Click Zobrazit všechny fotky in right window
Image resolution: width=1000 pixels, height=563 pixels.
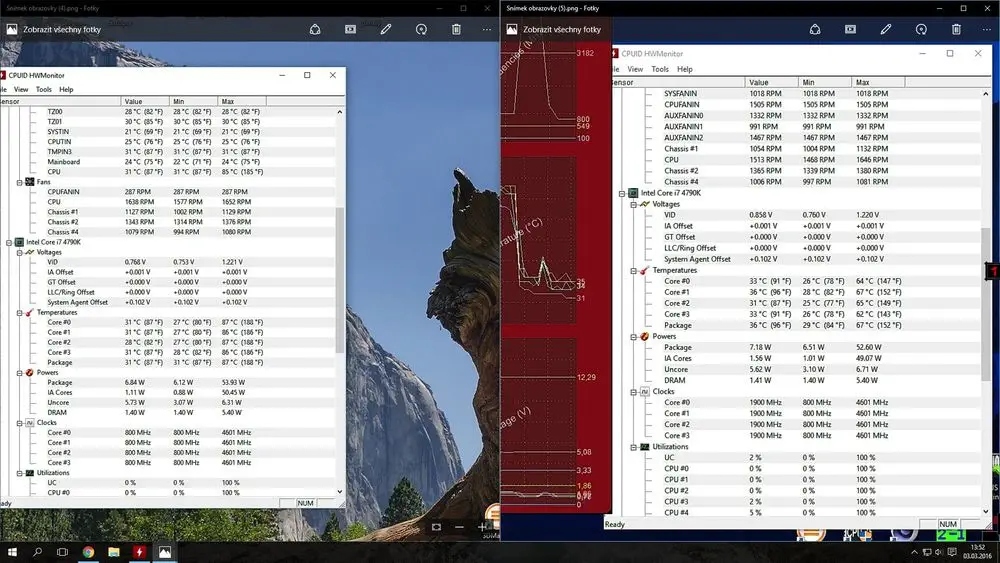[562, 29]
